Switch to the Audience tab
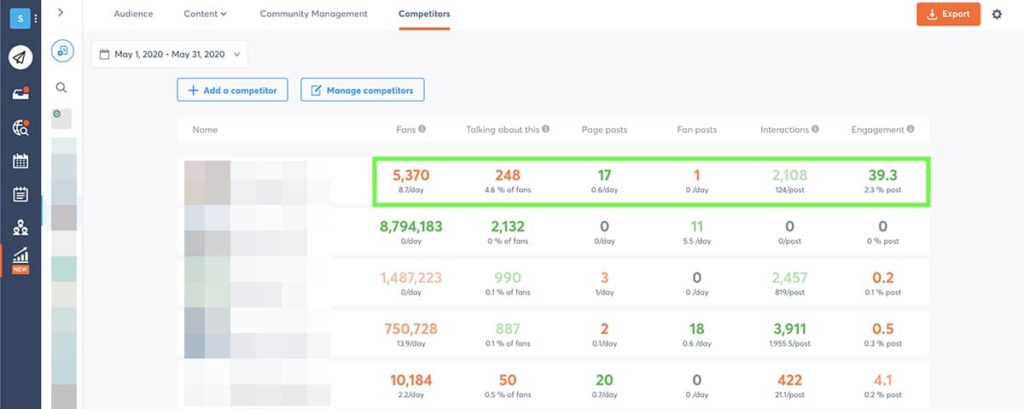1024x409 pixels. click(134, 14)
